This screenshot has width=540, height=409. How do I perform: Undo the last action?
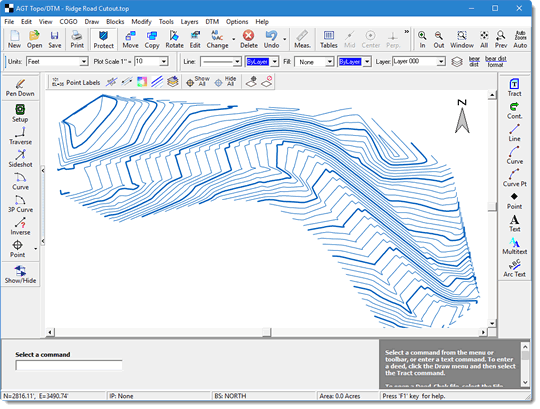[x=271, y=39]
